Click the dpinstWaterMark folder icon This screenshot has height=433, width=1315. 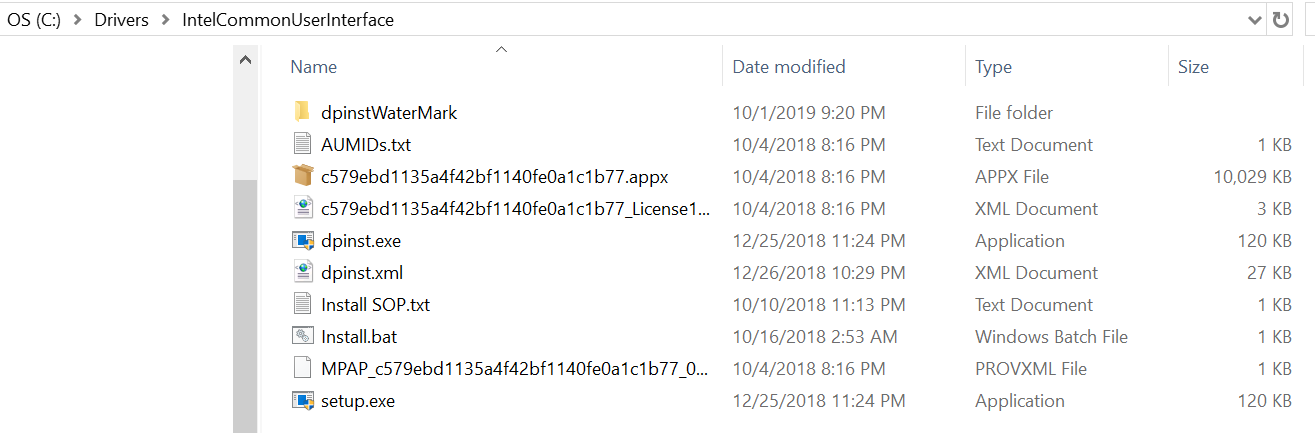pos(303,112)
